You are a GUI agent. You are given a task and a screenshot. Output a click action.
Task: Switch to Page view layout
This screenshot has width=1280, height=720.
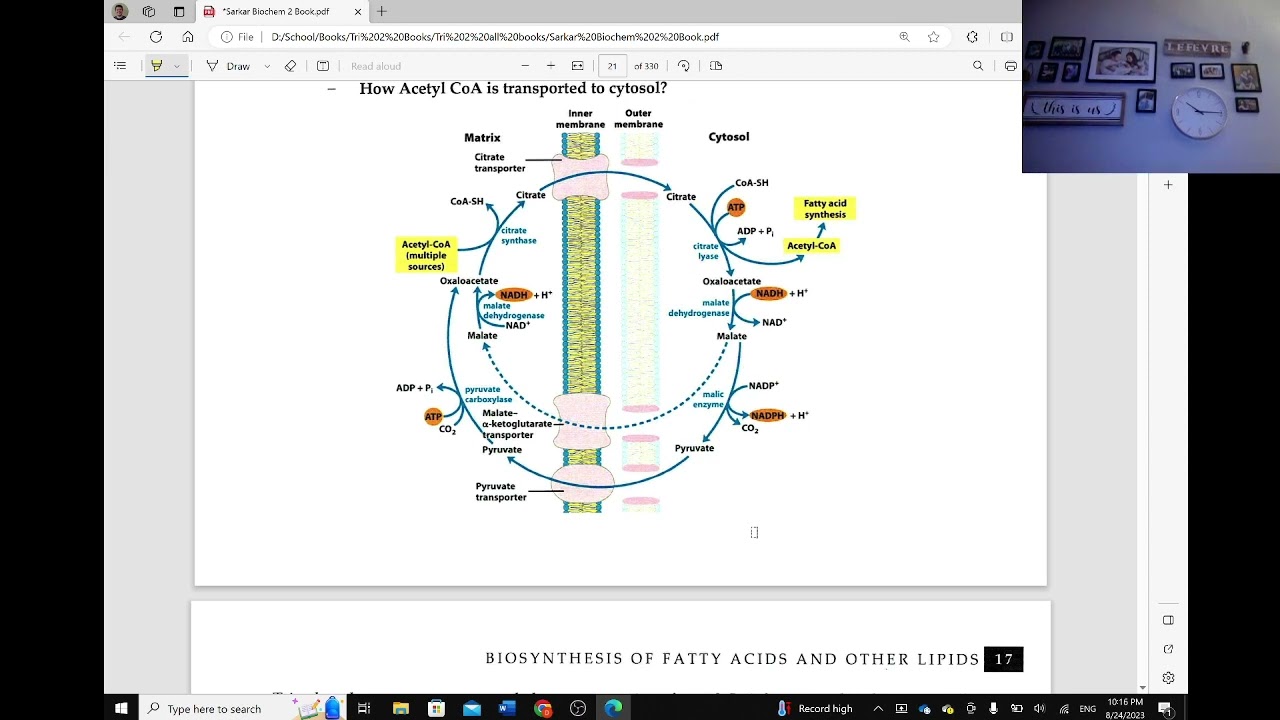(x=716, y=66)
